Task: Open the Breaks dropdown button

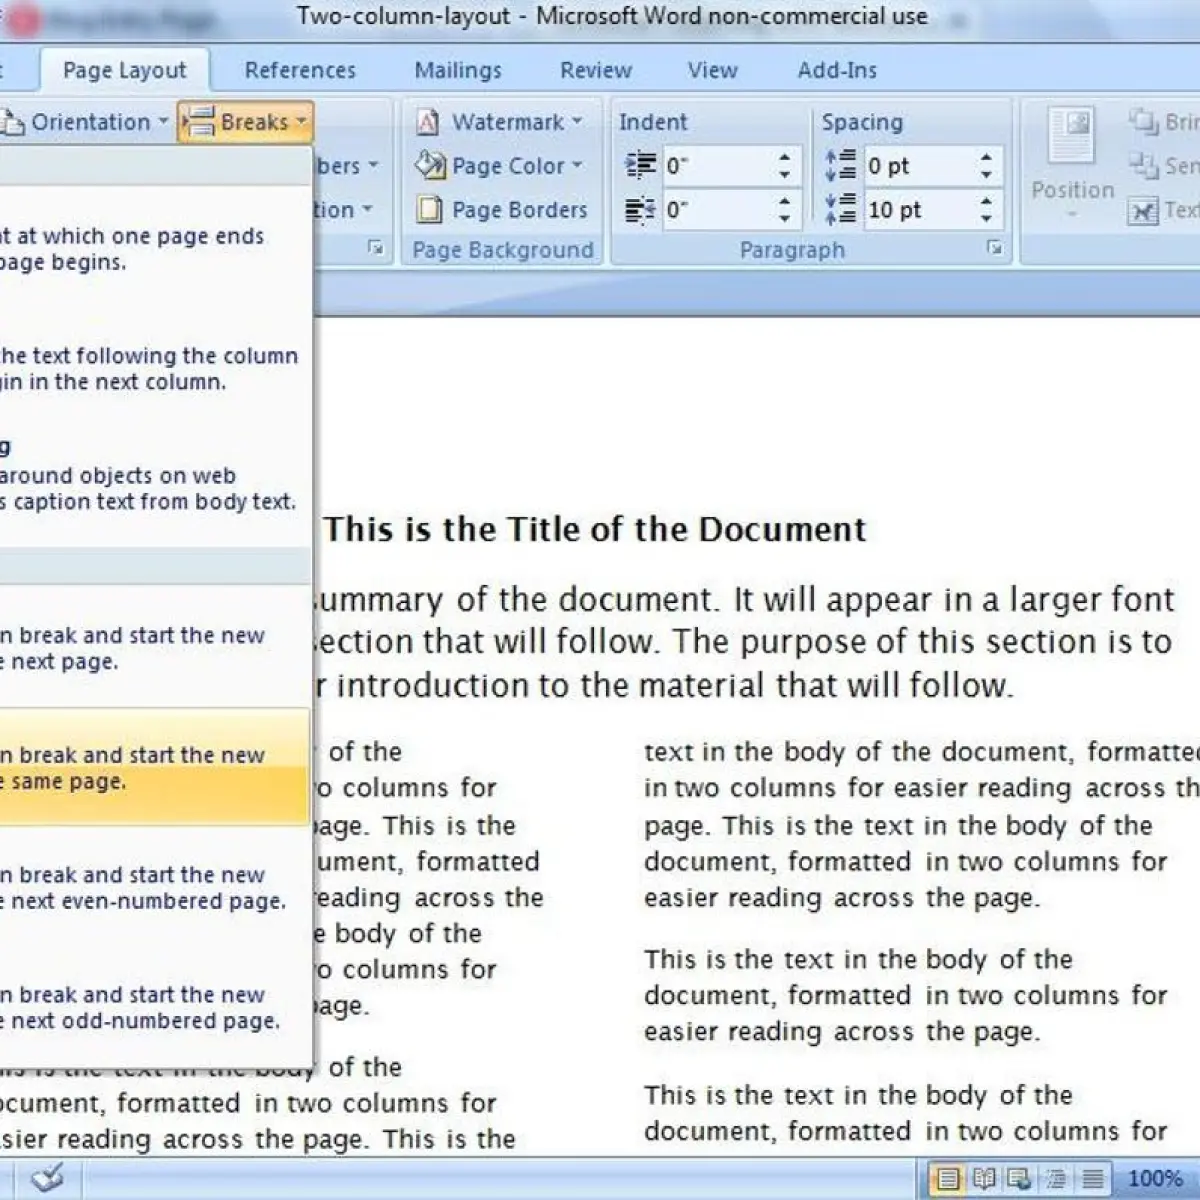Action: pos(245,122)
